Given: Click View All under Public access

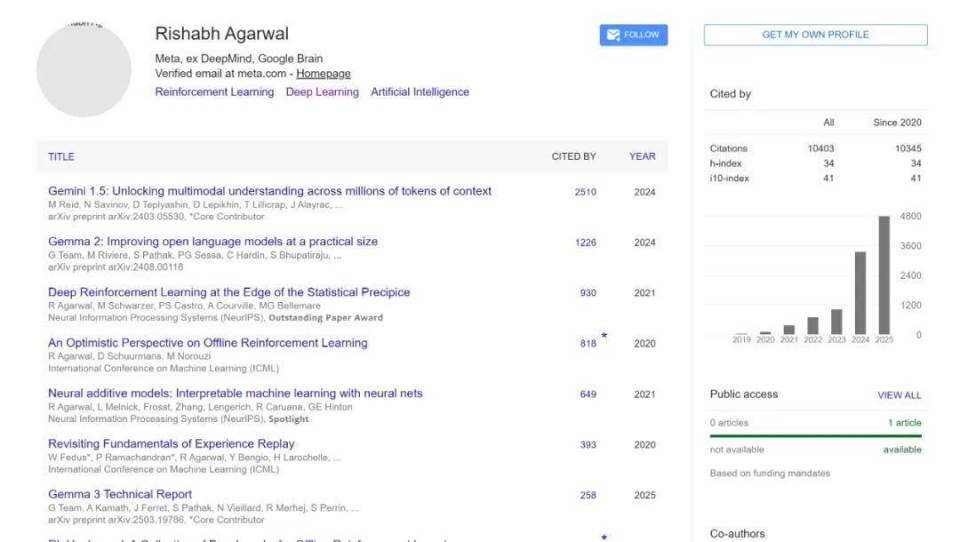Looking at the screenshot, I should (899, 395).
